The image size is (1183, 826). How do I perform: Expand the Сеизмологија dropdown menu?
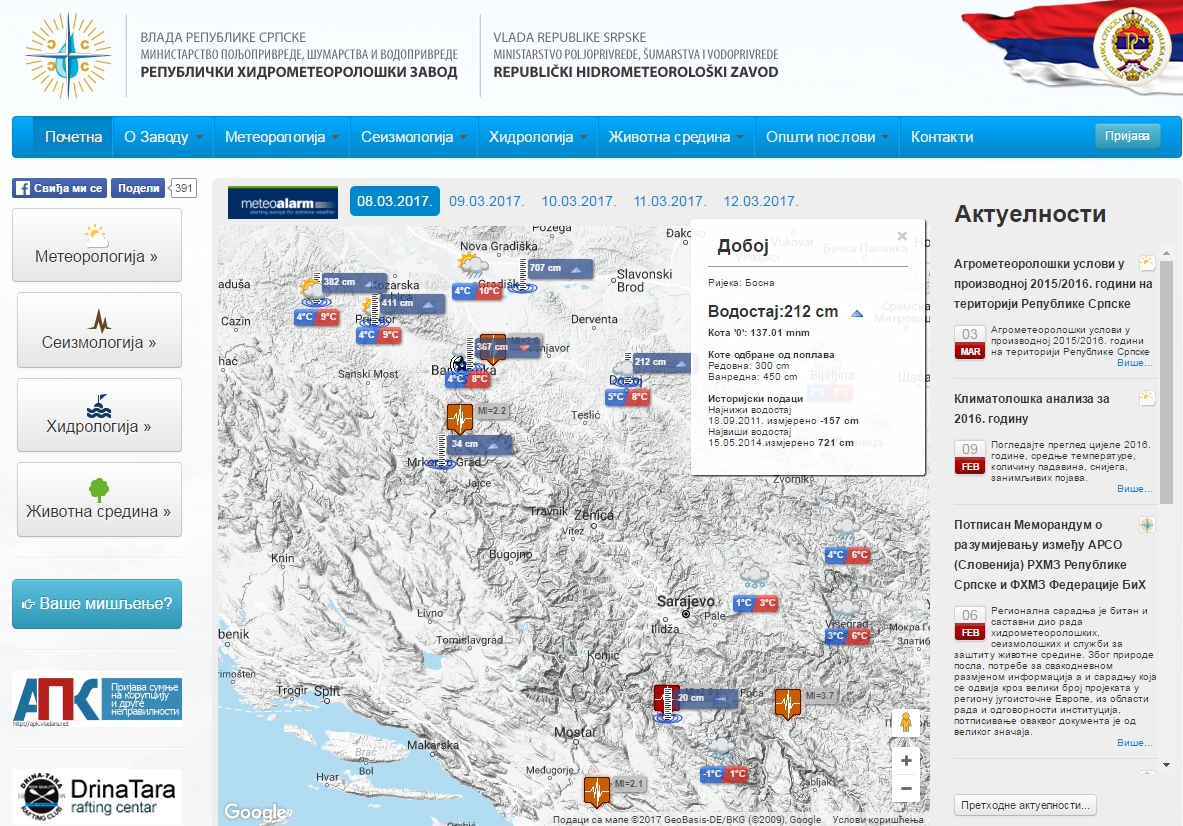tap(414, 137)
